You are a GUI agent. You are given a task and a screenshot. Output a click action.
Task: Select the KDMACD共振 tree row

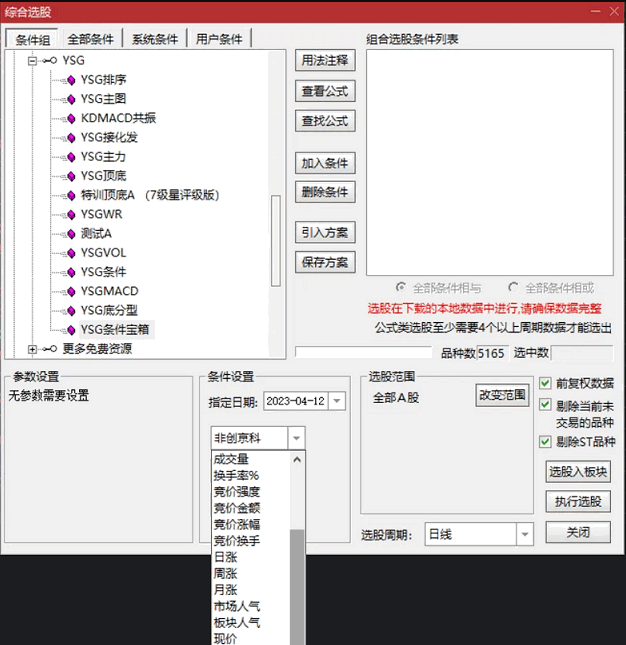click(118, 118)
